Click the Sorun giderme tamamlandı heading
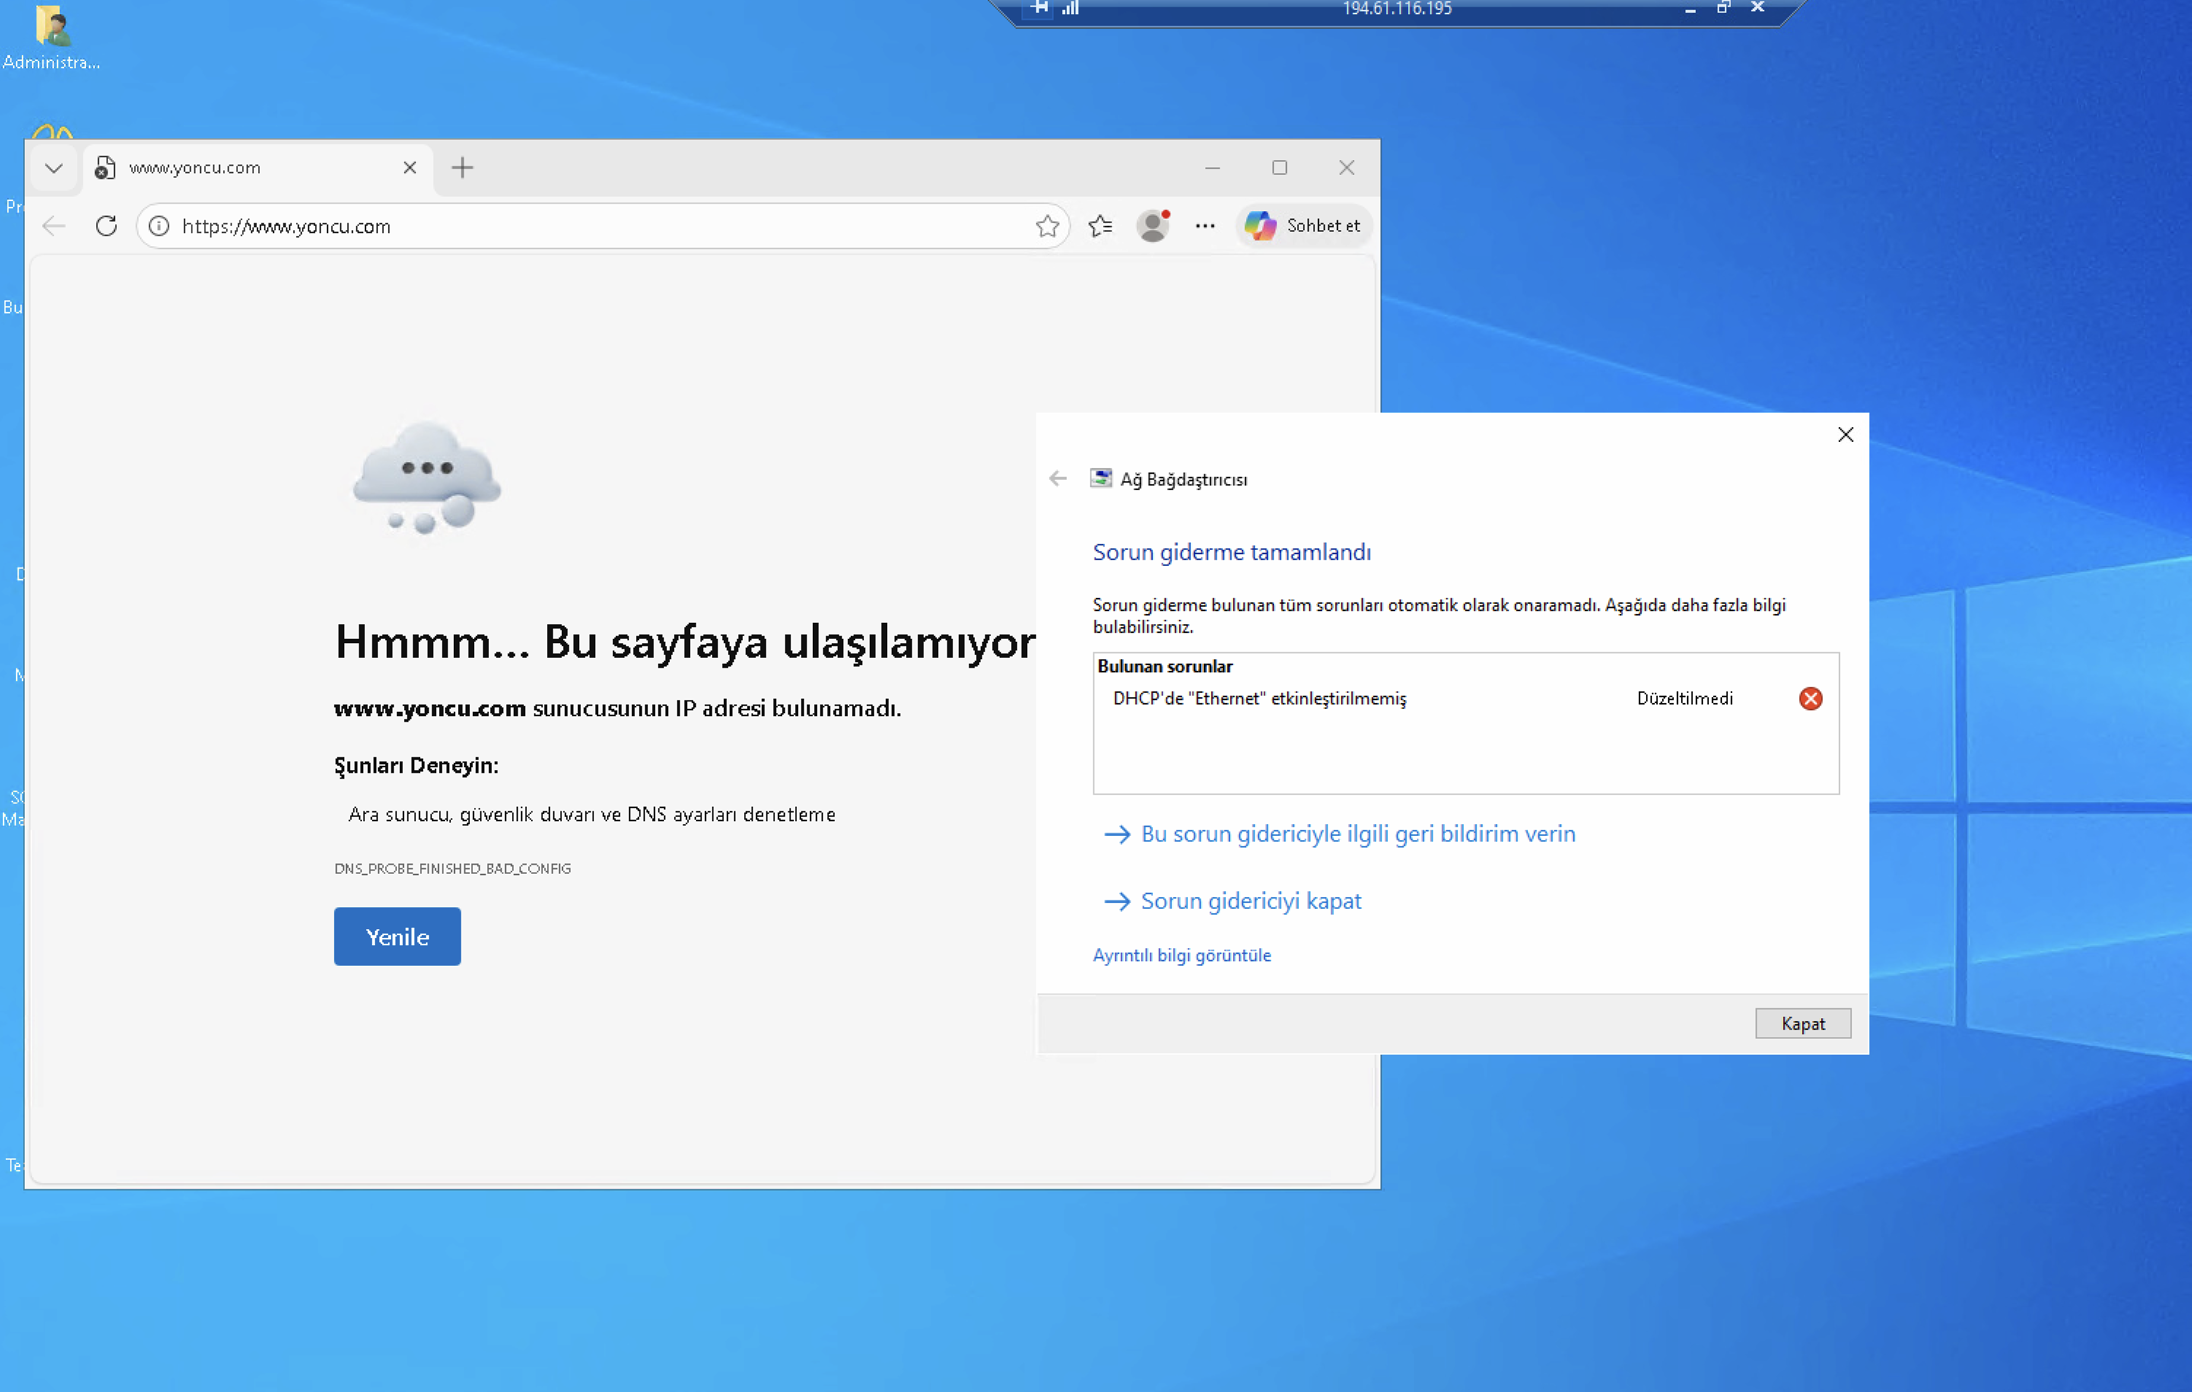Viewport: 2192px width, 1392px height. 1231,553
